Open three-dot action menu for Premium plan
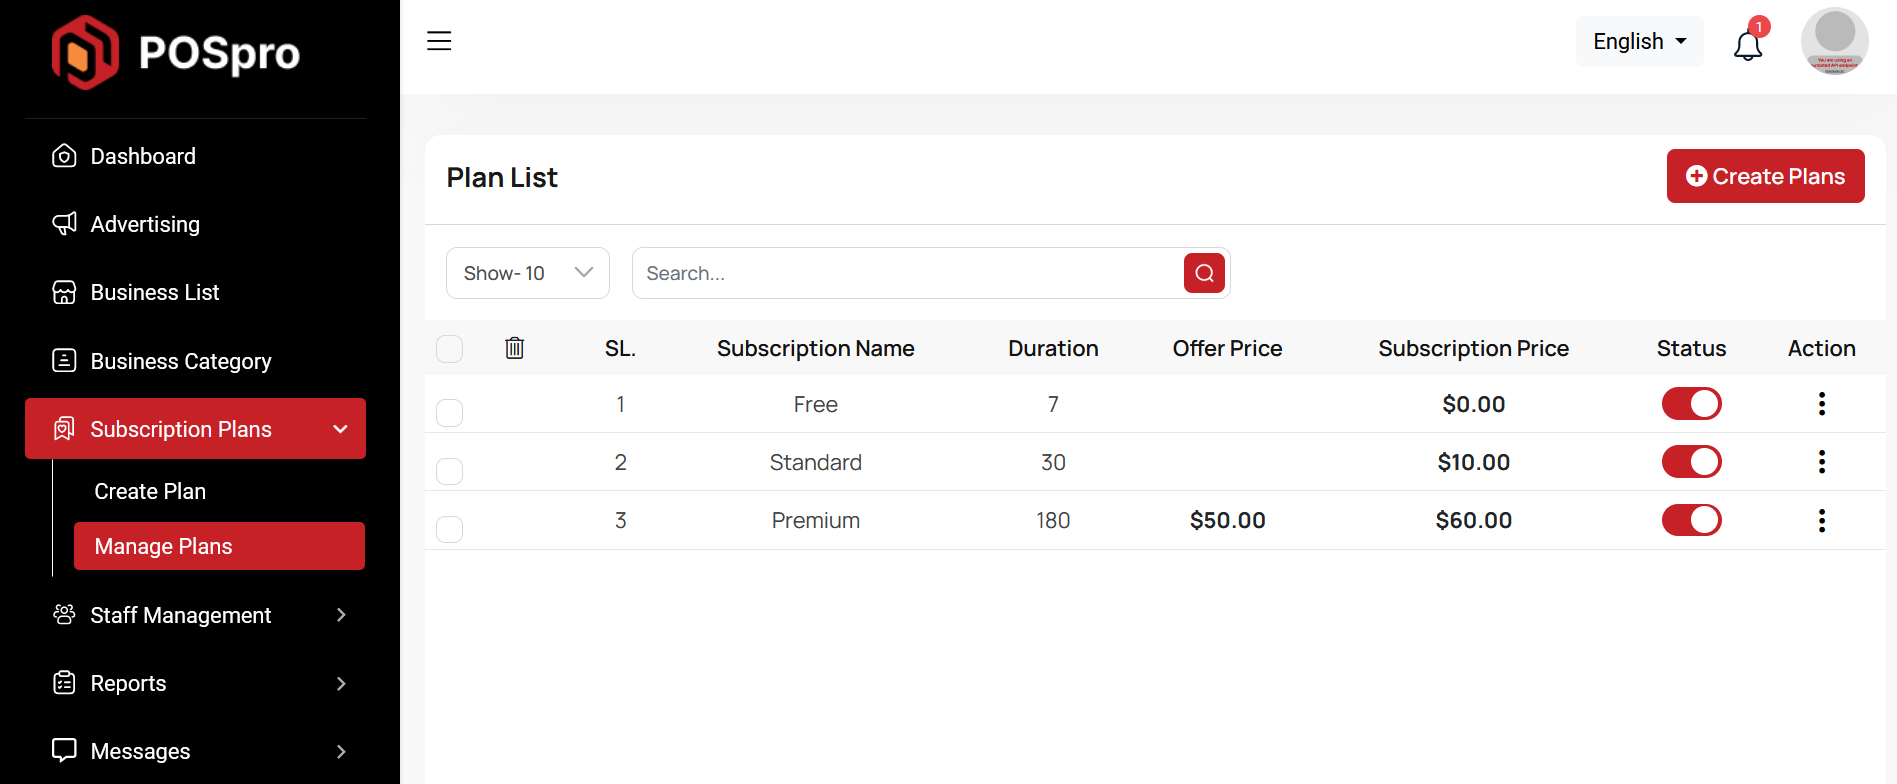1897x784 pixels. [1821, 520]
